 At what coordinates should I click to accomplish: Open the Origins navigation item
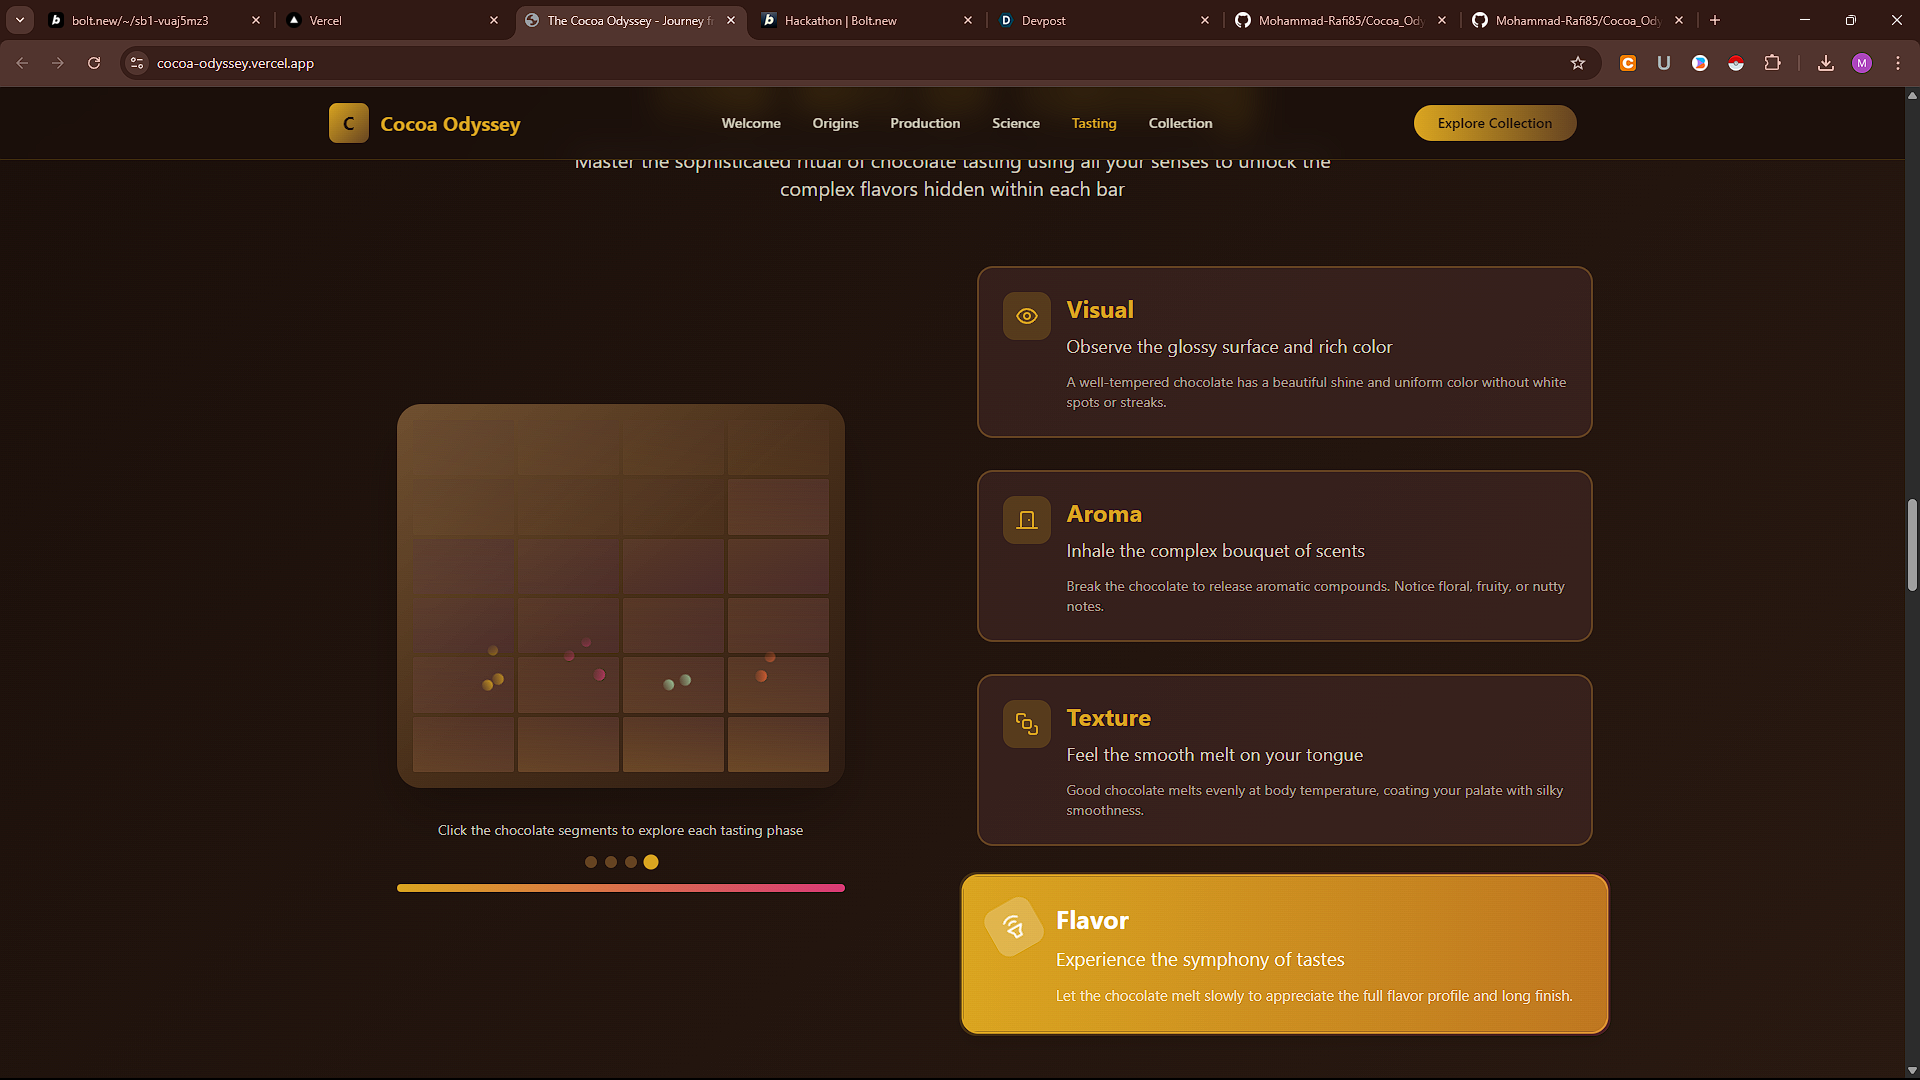coord(835,123)
